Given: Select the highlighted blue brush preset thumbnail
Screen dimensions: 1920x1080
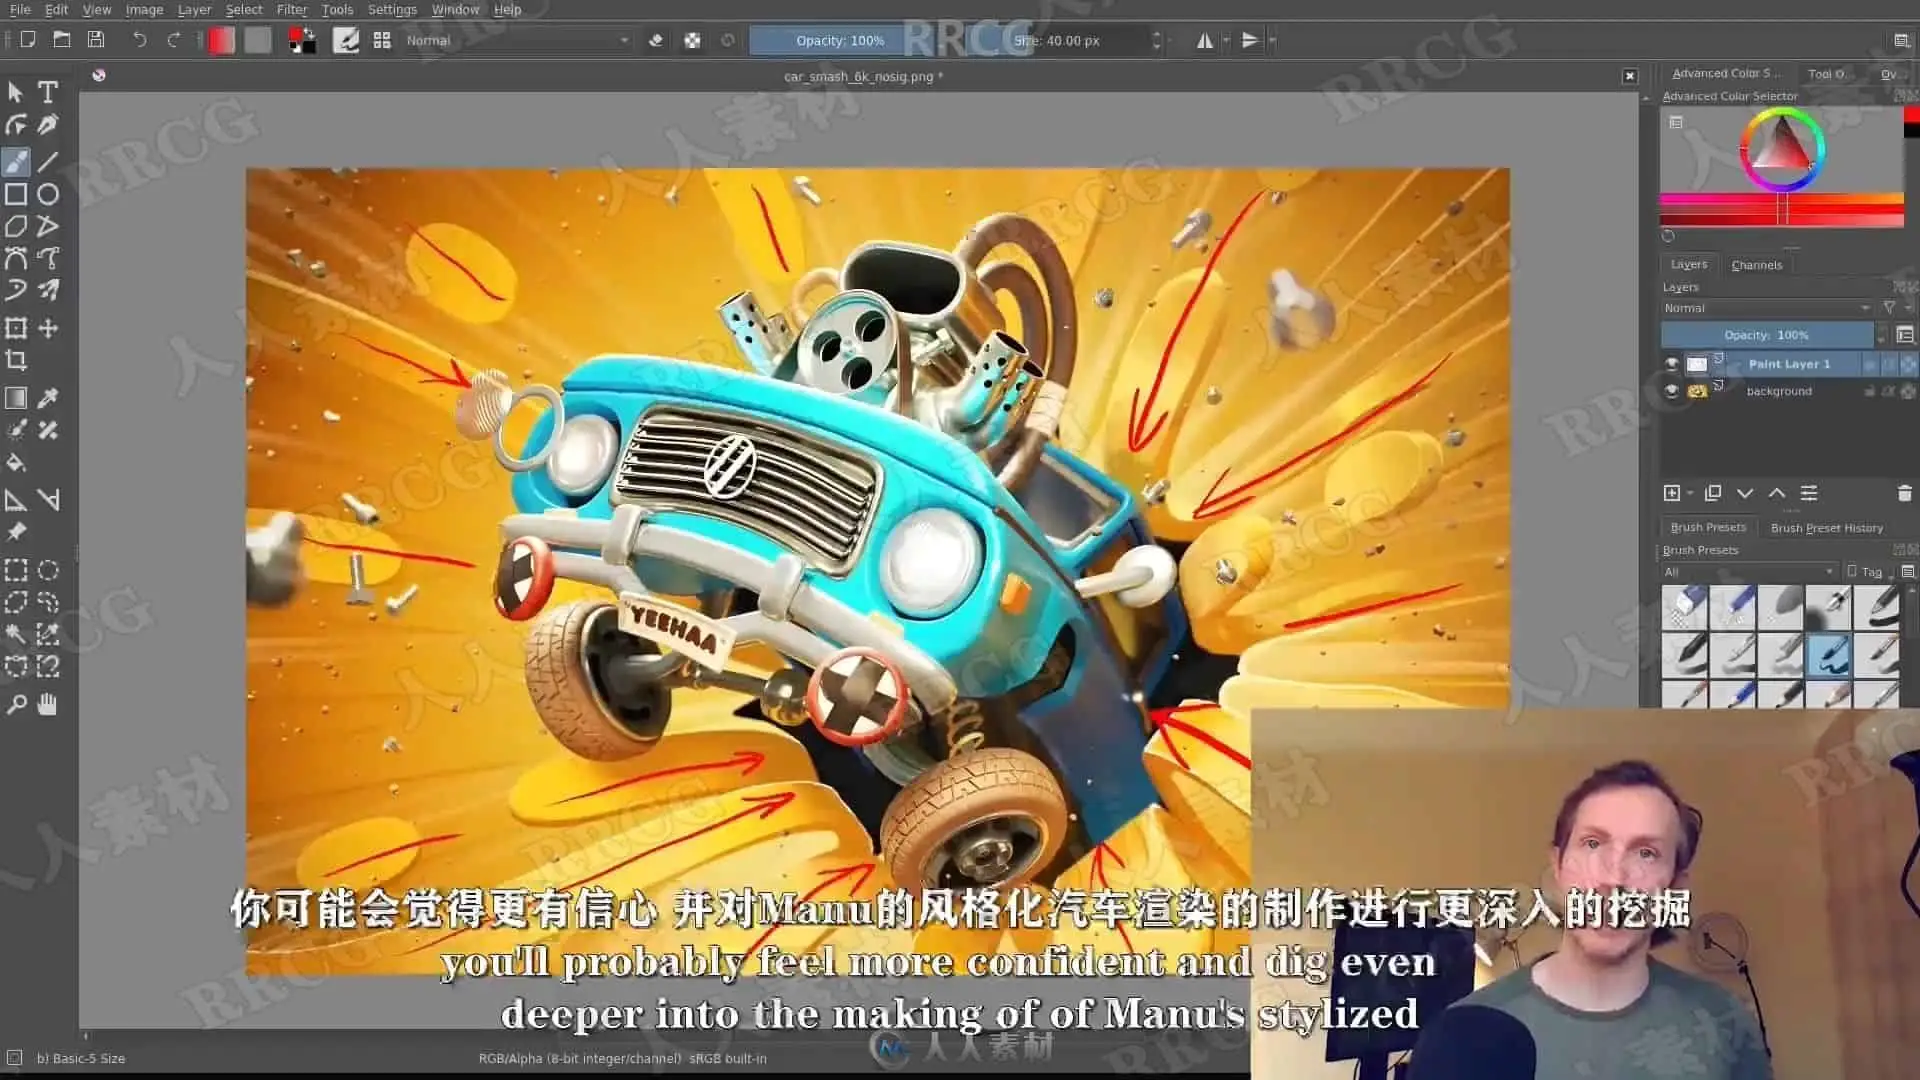Looking at the screenshot, I should (x=1828, y=655).
